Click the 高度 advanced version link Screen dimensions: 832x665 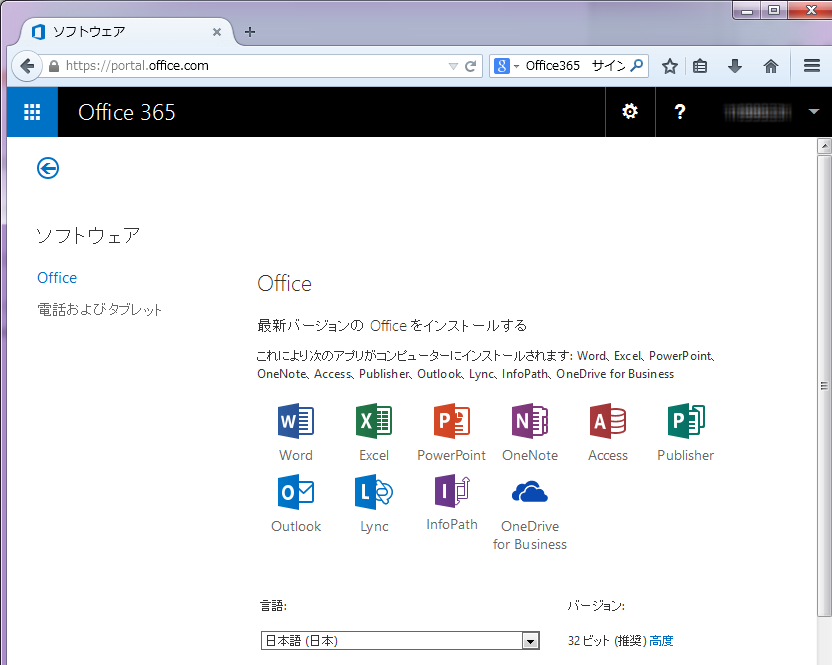pos(661,641)
